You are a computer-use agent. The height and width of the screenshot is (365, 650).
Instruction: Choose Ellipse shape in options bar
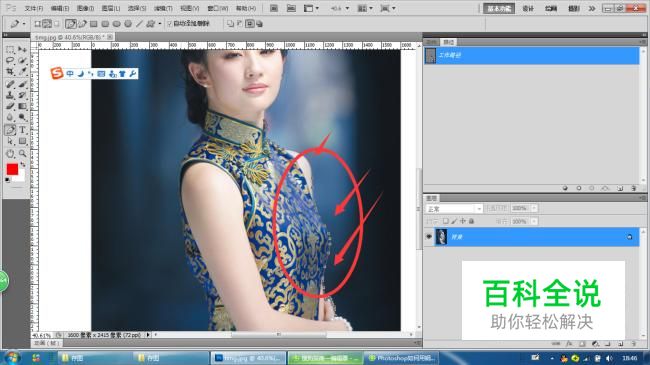click(x=116, y=24)
